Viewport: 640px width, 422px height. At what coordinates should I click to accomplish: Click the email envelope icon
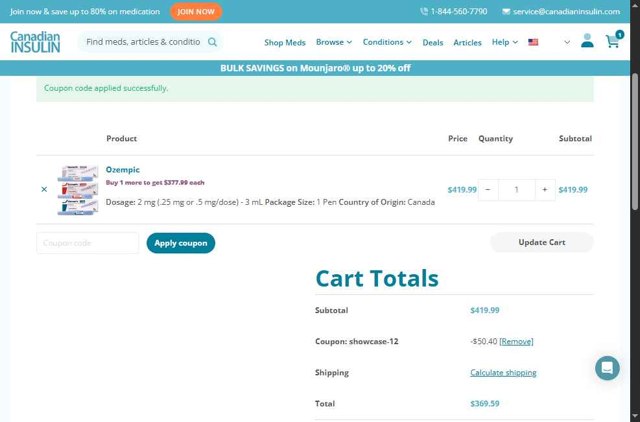click(506, 11)
